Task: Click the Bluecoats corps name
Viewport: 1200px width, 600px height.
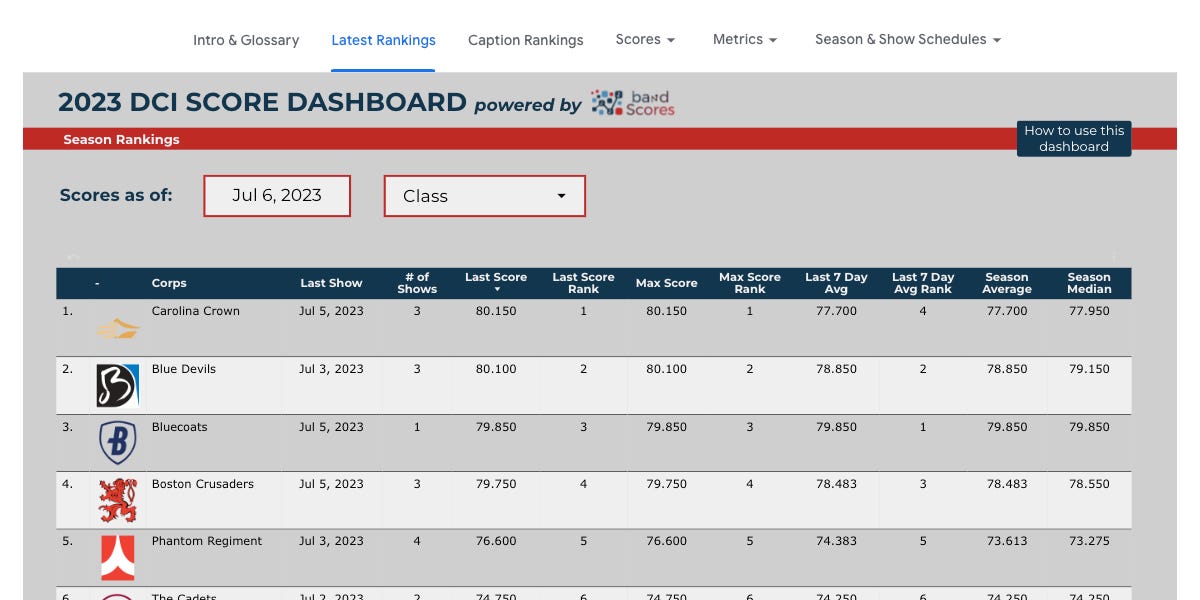Action: pos(180,427)
